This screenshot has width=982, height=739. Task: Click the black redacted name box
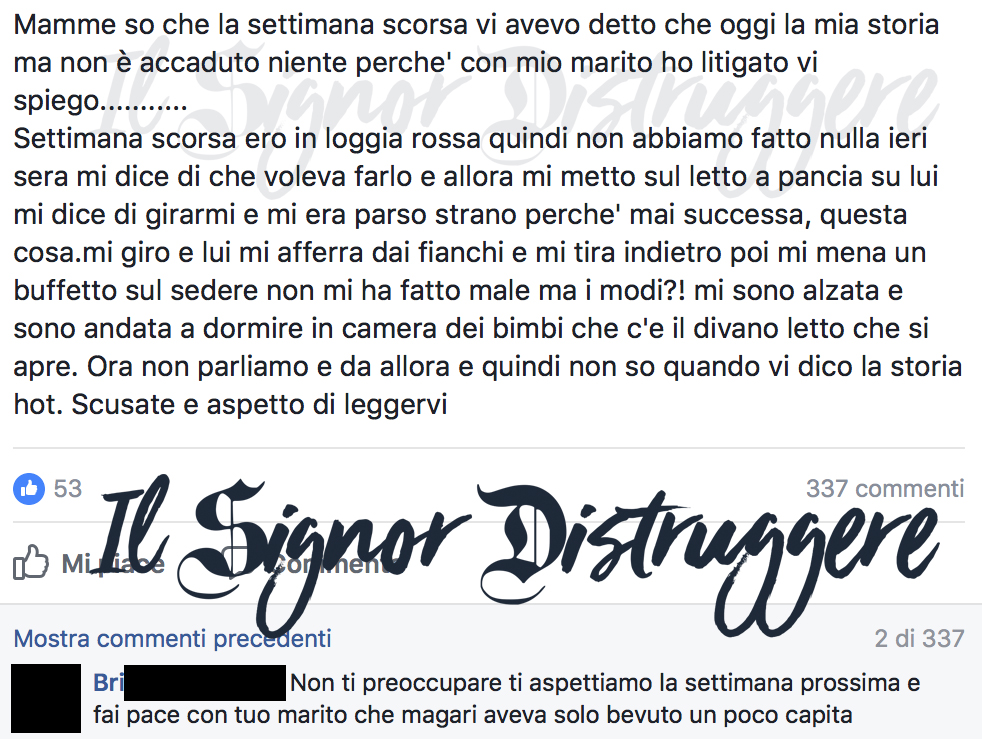click(x=205, y=683)
